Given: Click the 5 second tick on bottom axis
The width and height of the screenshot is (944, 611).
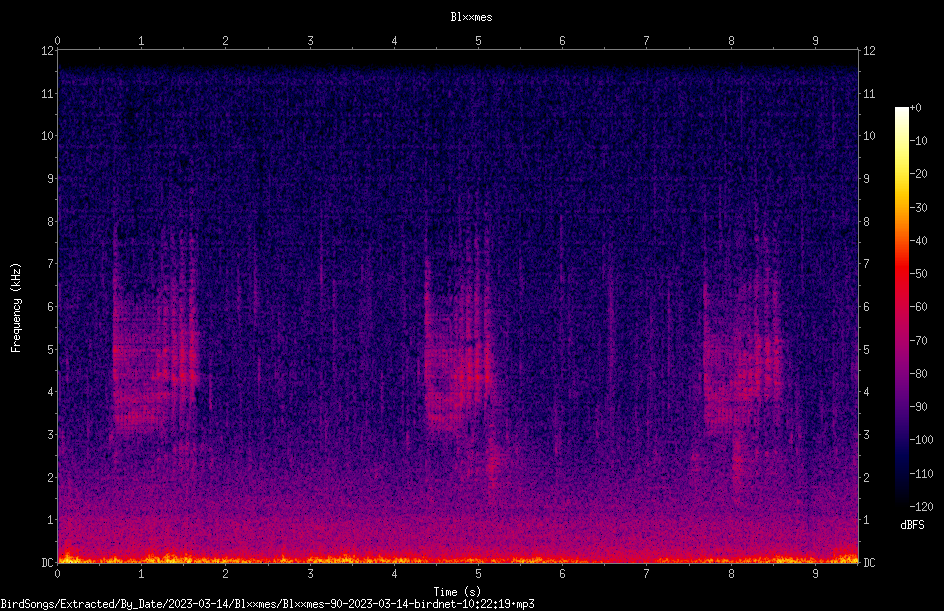Looking at the screenshot, I should point(478,574).
